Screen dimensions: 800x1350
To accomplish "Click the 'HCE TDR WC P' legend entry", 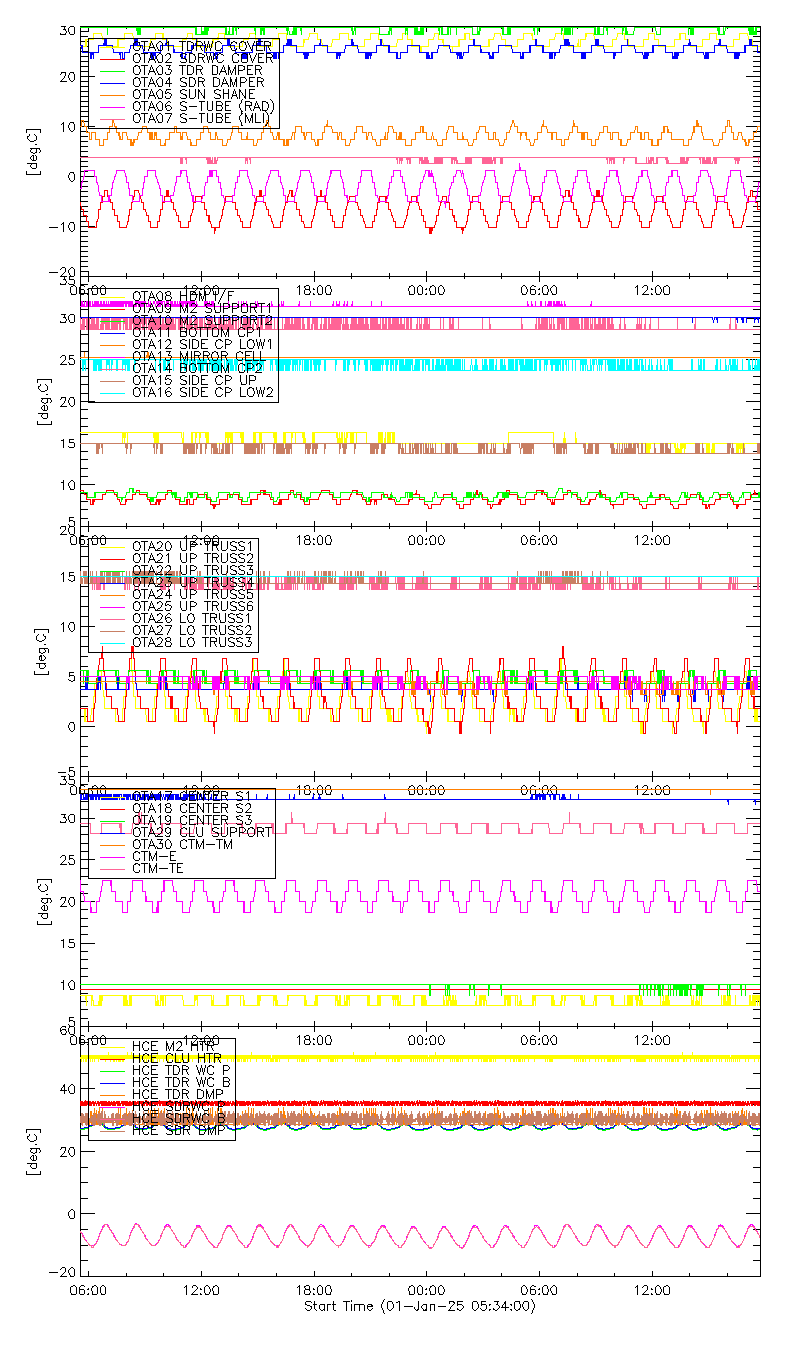I will (x=181, y=1070).
